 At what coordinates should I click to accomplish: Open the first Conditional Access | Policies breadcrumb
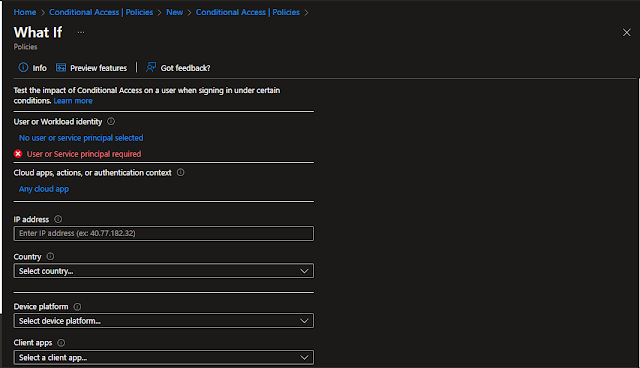click(x=101, y=12)
